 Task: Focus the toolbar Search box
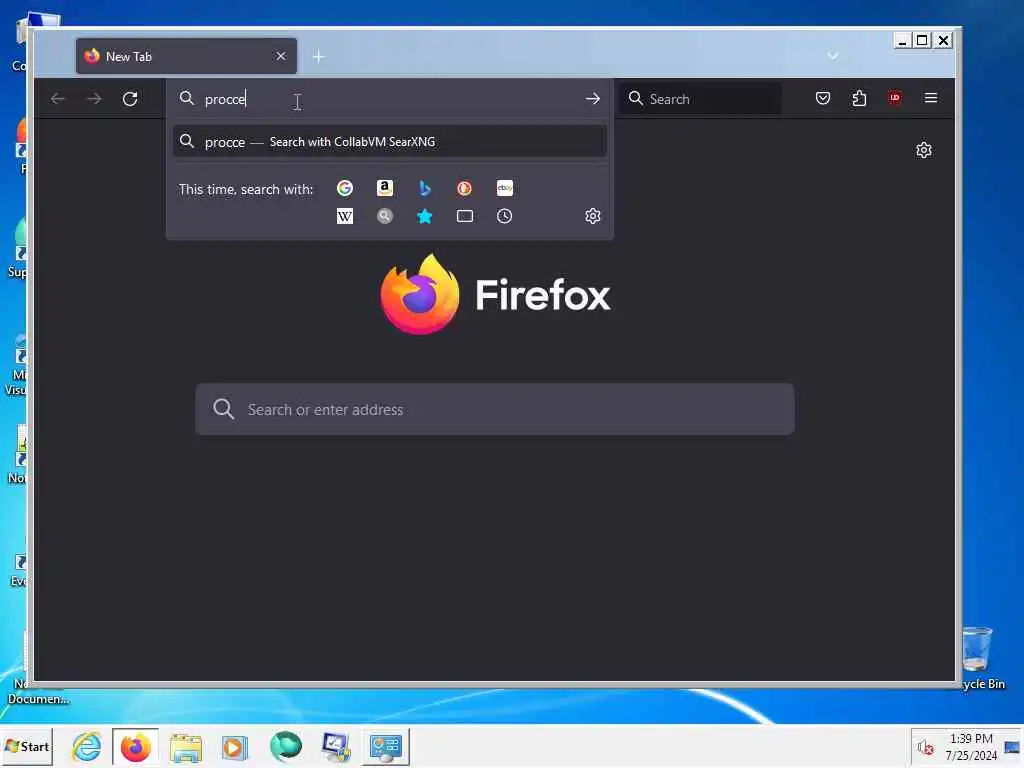click(x=700, y=99)
